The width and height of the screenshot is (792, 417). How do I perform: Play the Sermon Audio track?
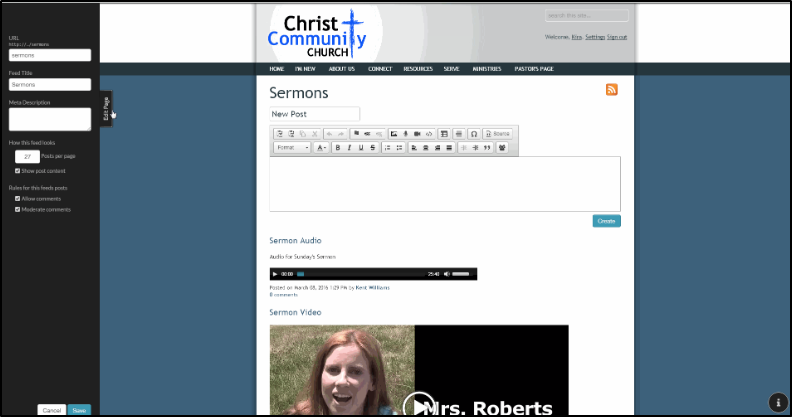(275, 273)
